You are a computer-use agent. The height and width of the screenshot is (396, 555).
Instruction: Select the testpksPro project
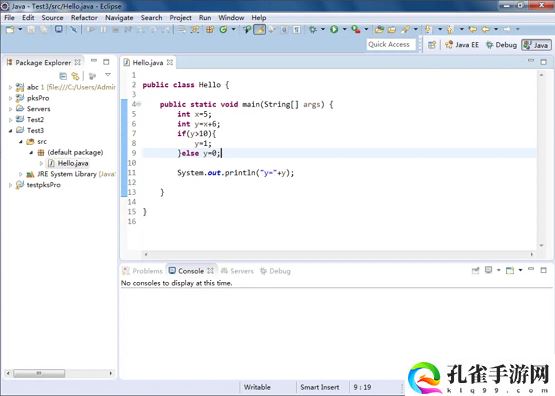(38, 185)
